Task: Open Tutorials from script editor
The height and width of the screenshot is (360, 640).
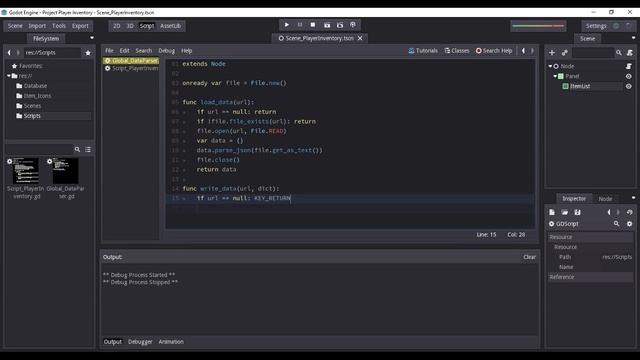Action: click(423, 51)
